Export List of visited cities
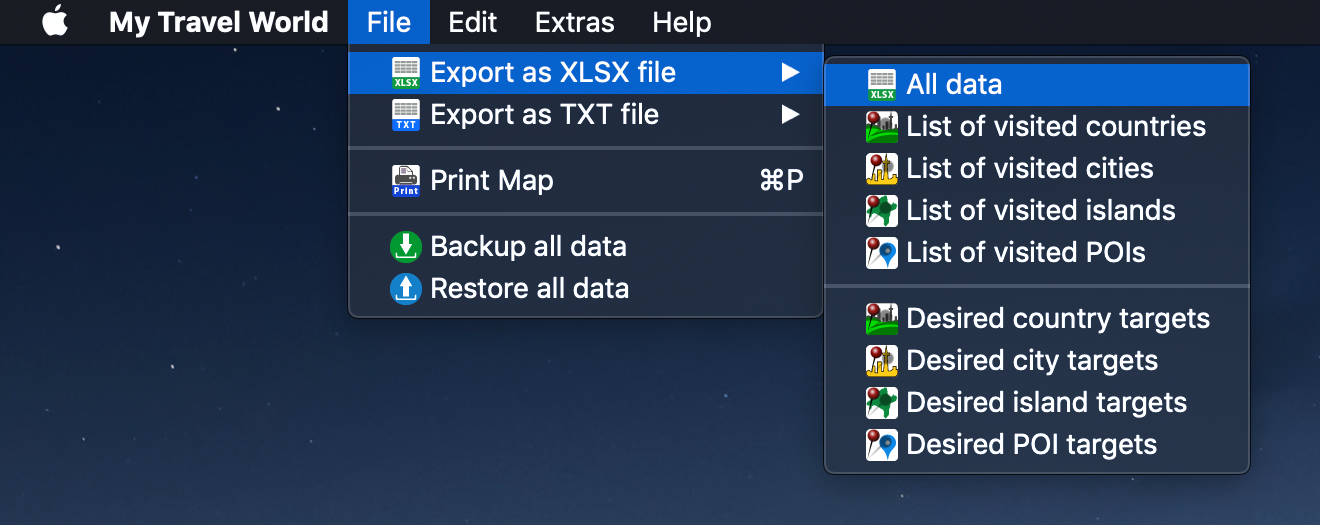Viewport: 1320px width, 525px height. coord(1037,169)
